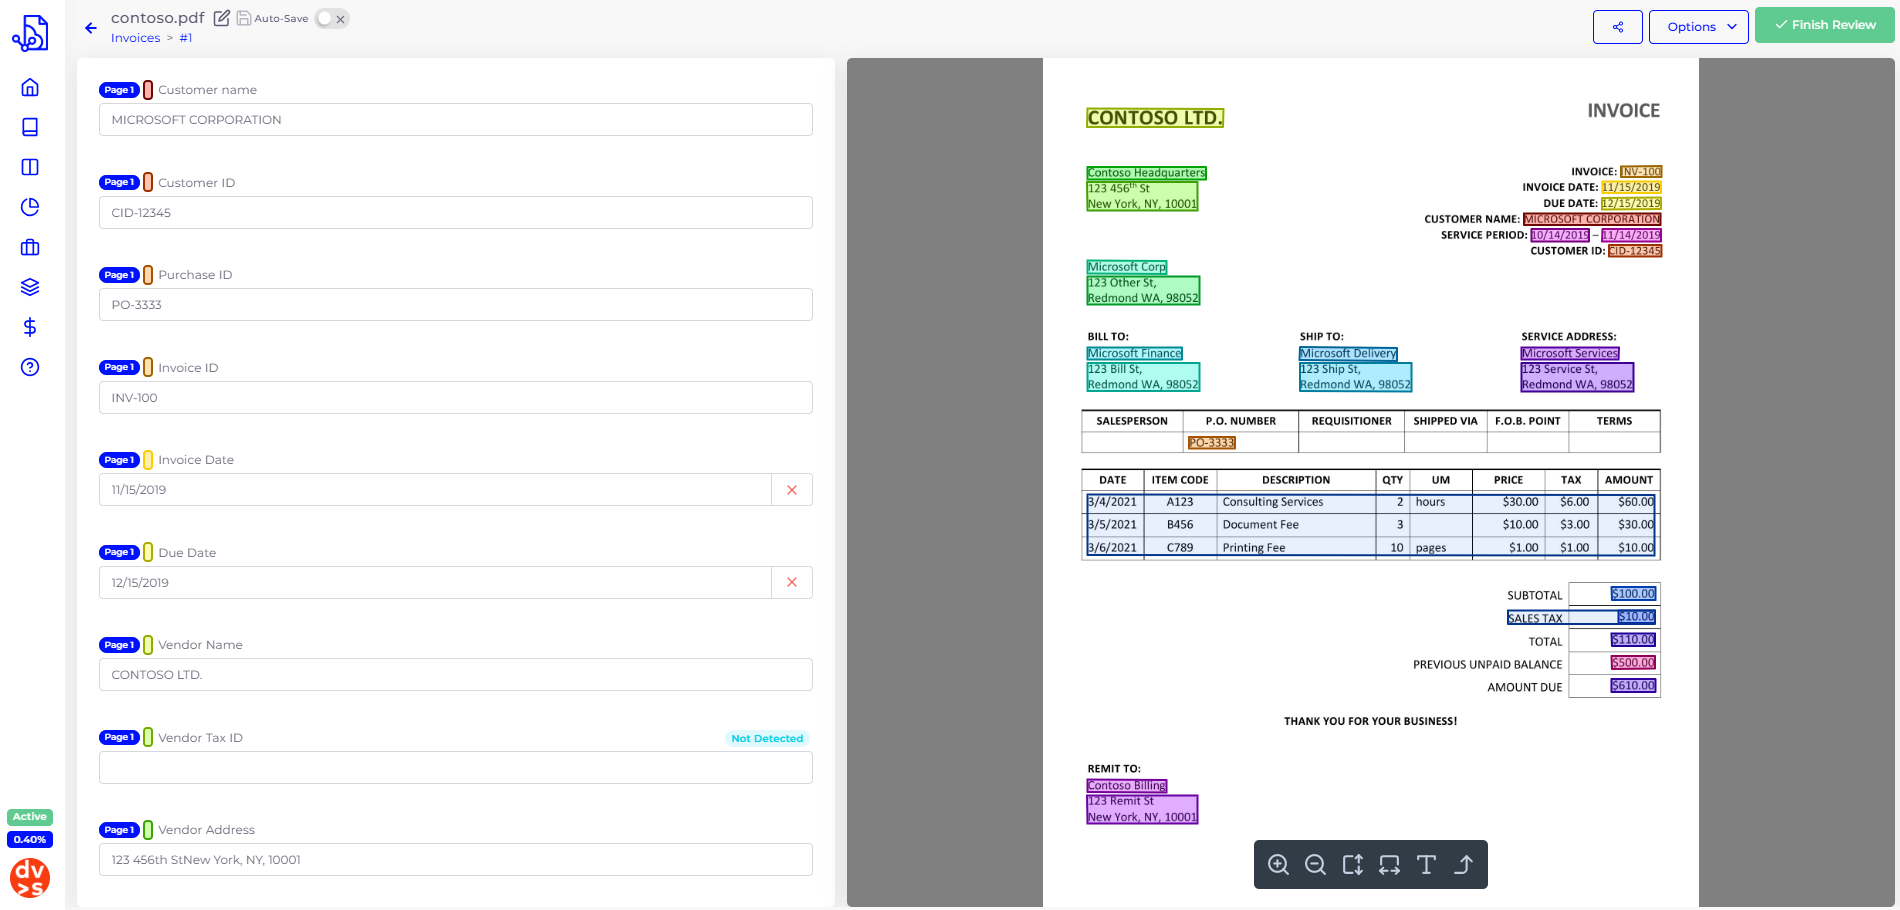Click the dollar sign billing icon
The width and height of the screenshot is (1900, 910).
pyautogui.click(x=30, y=327)
